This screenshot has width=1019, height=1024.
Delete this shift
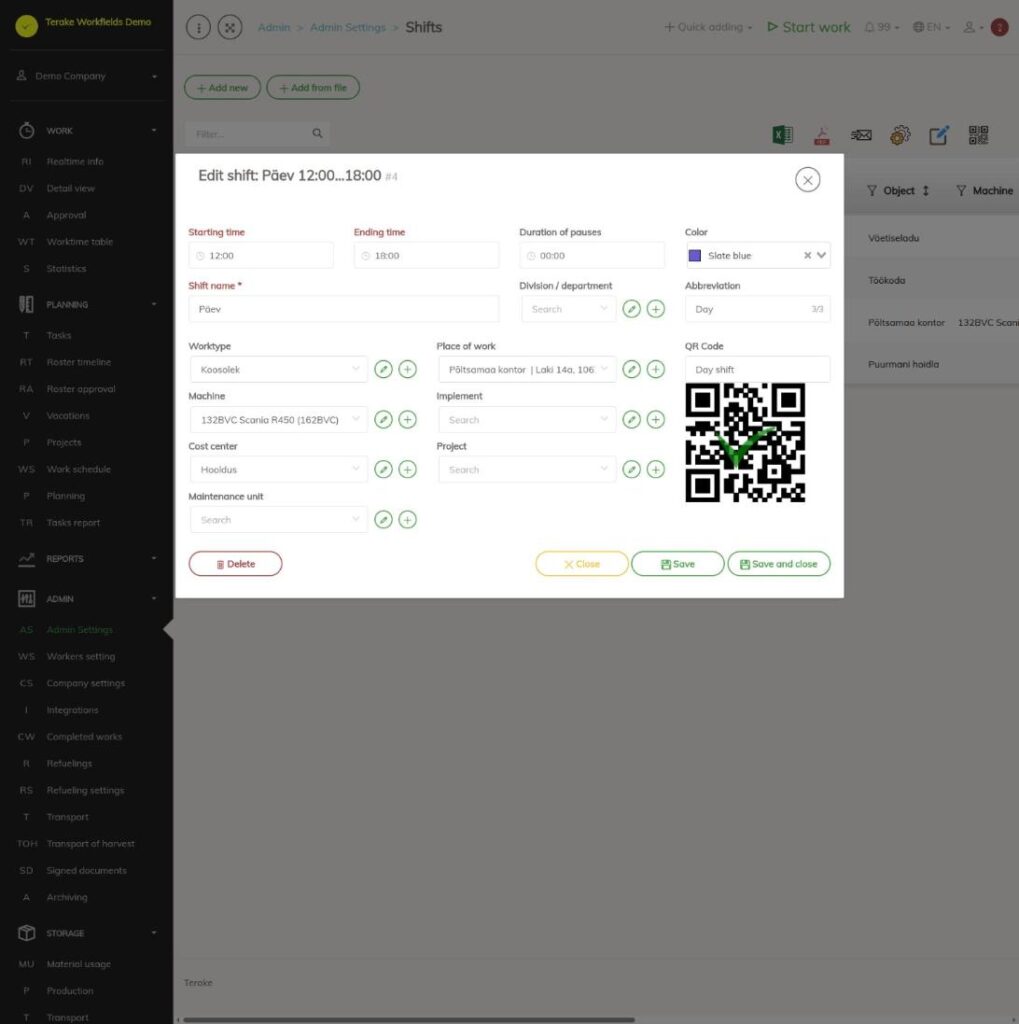pyautogui.click(x=236, y=564)
